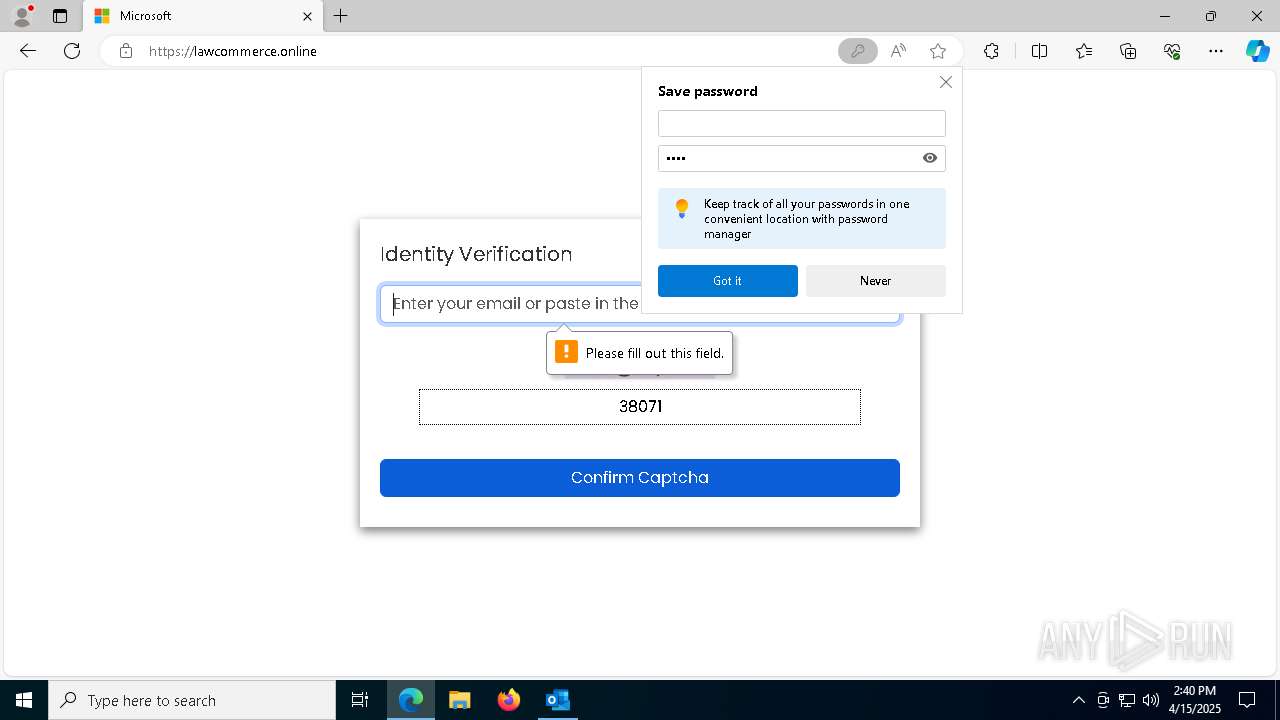The width and height of the screenshot is (1280, 720).
Task: Open the Windows Start menu
Action: (24, 700)
